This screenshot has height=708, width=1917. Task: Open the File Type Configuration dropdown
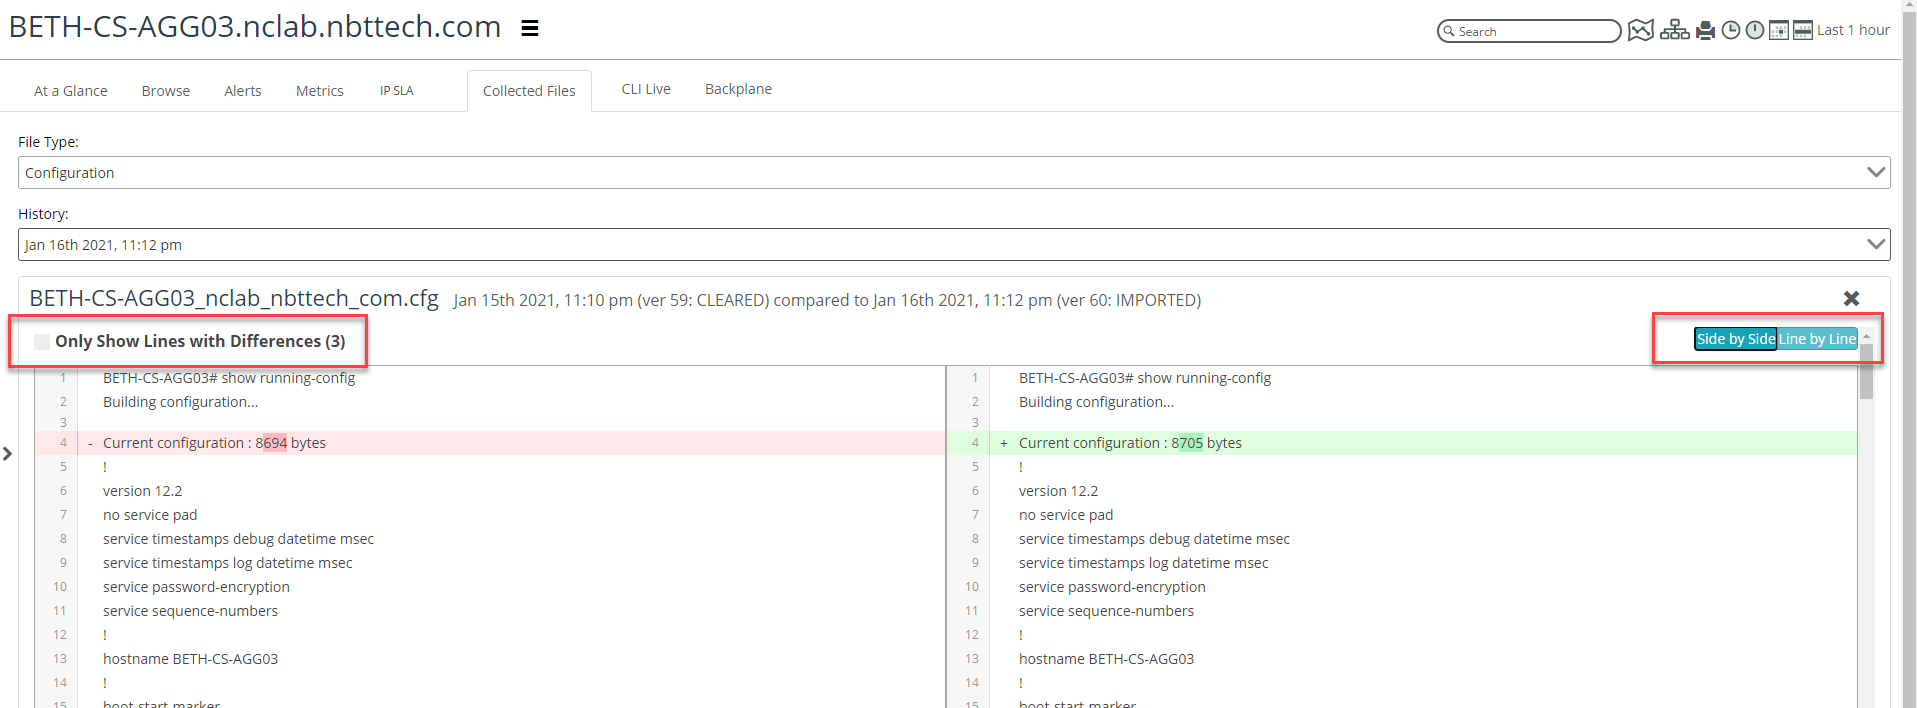(953, 173)
